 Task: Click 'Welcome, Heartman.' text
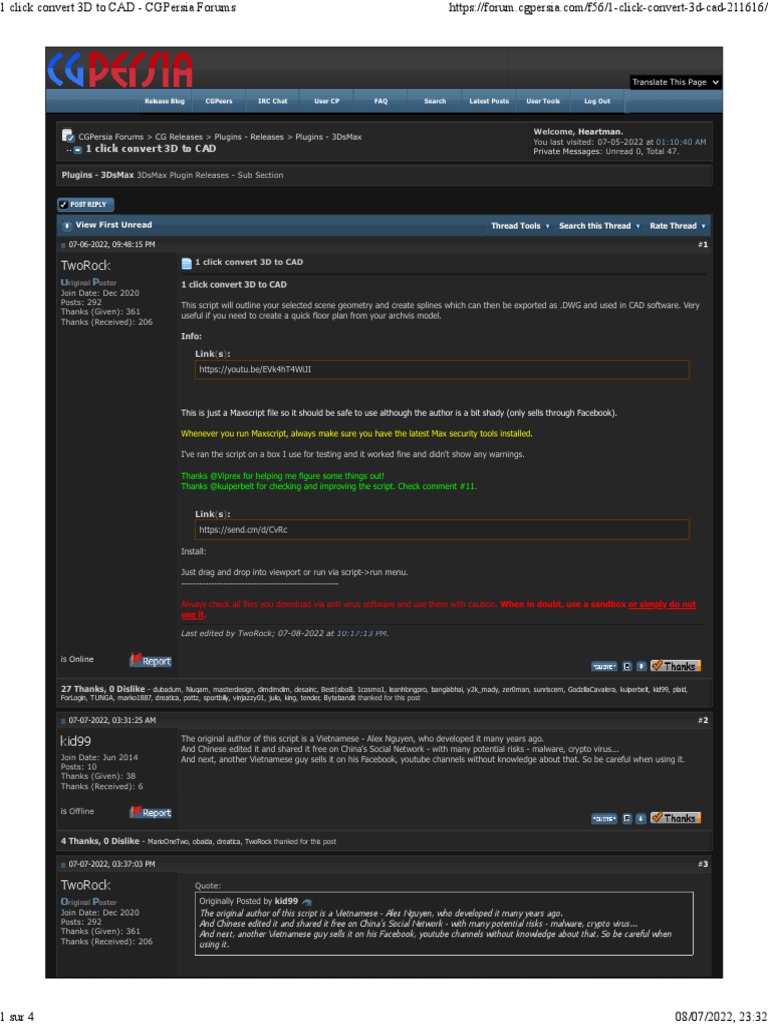(578, 132)
